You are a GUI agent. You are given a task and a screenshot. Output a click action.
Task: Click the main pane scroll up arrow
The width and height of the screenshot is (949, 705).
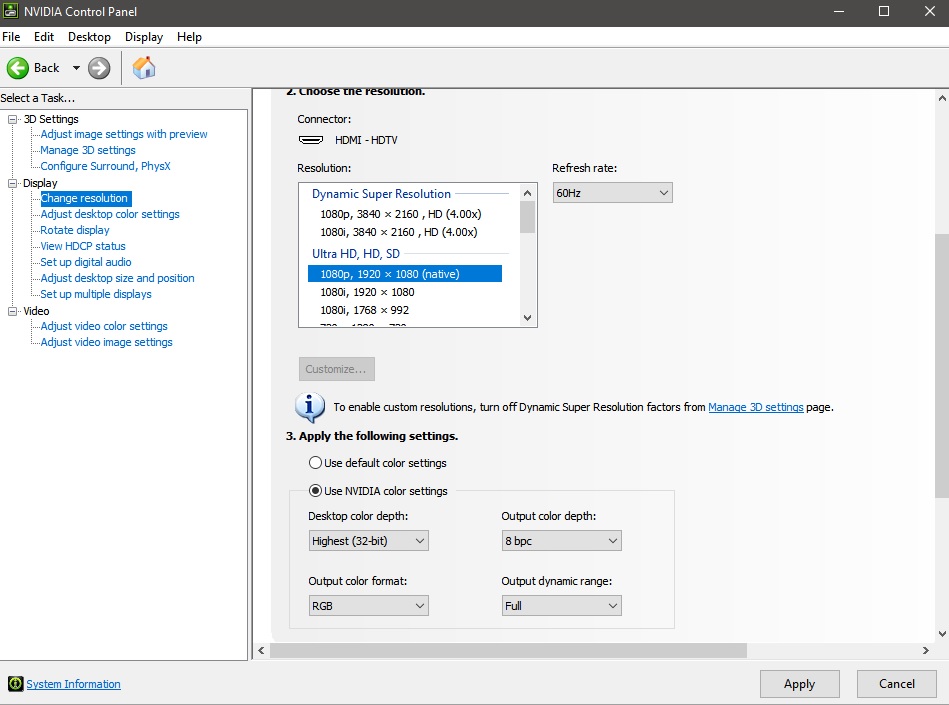click(942, 98)
